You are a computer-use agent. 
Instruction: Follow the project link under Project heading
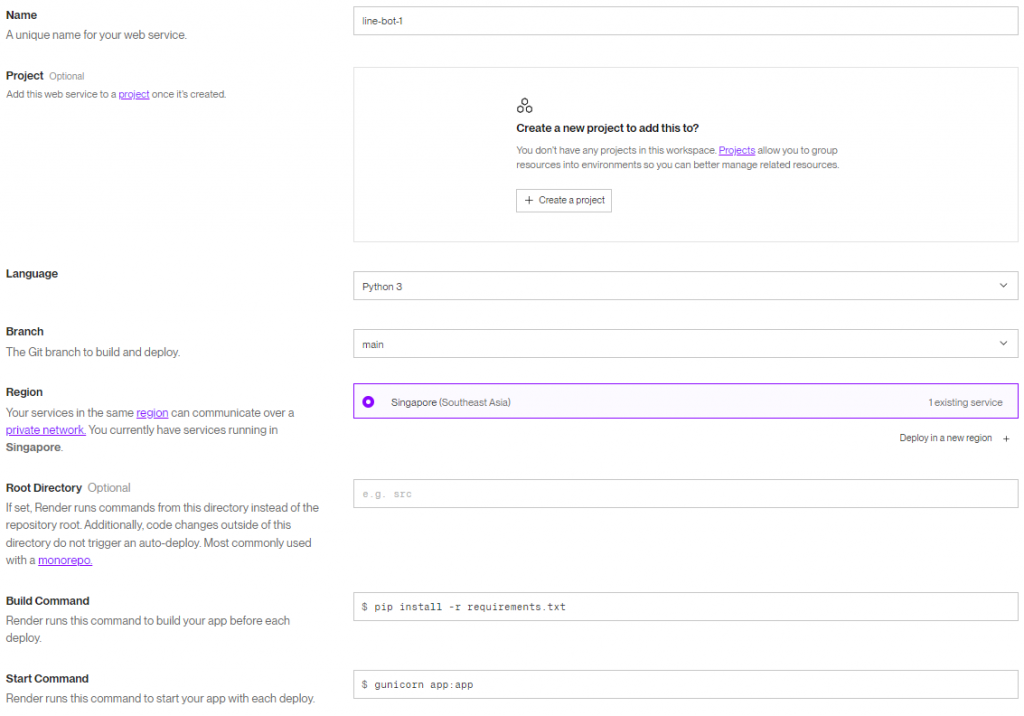click(x=134, y=95)
